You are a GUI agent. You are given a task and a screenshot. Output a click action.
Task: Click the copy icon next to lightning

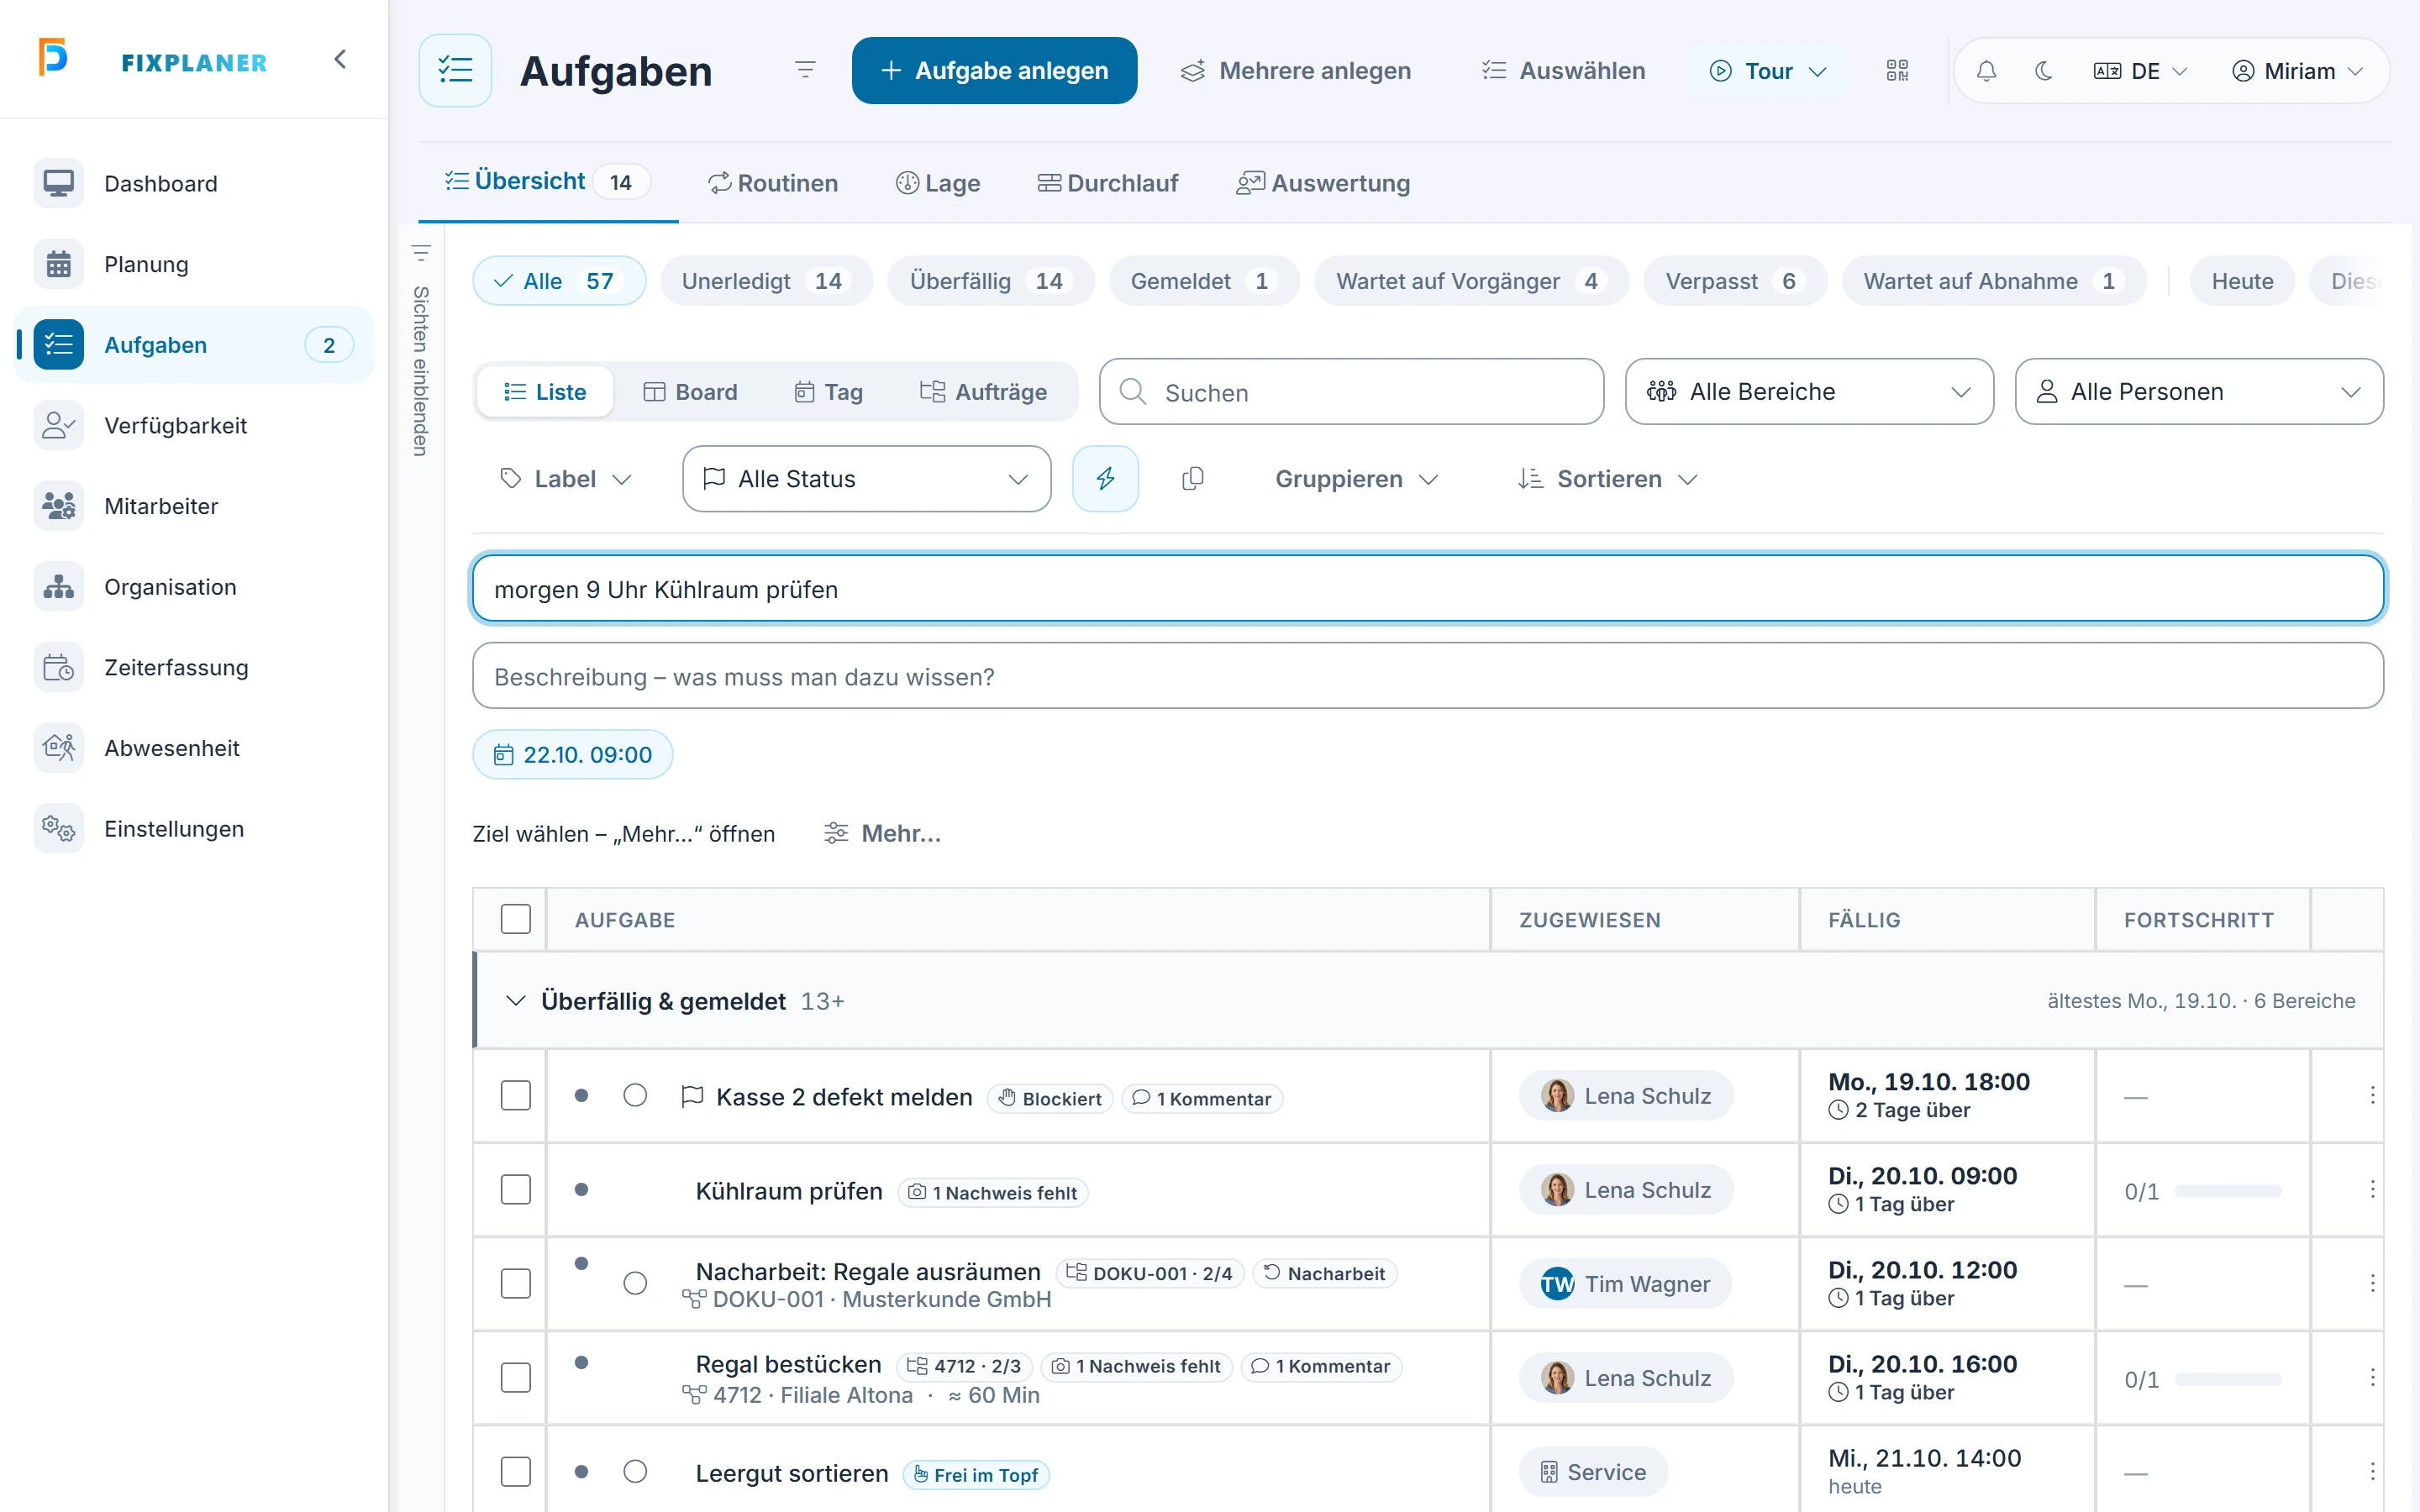1192,479
